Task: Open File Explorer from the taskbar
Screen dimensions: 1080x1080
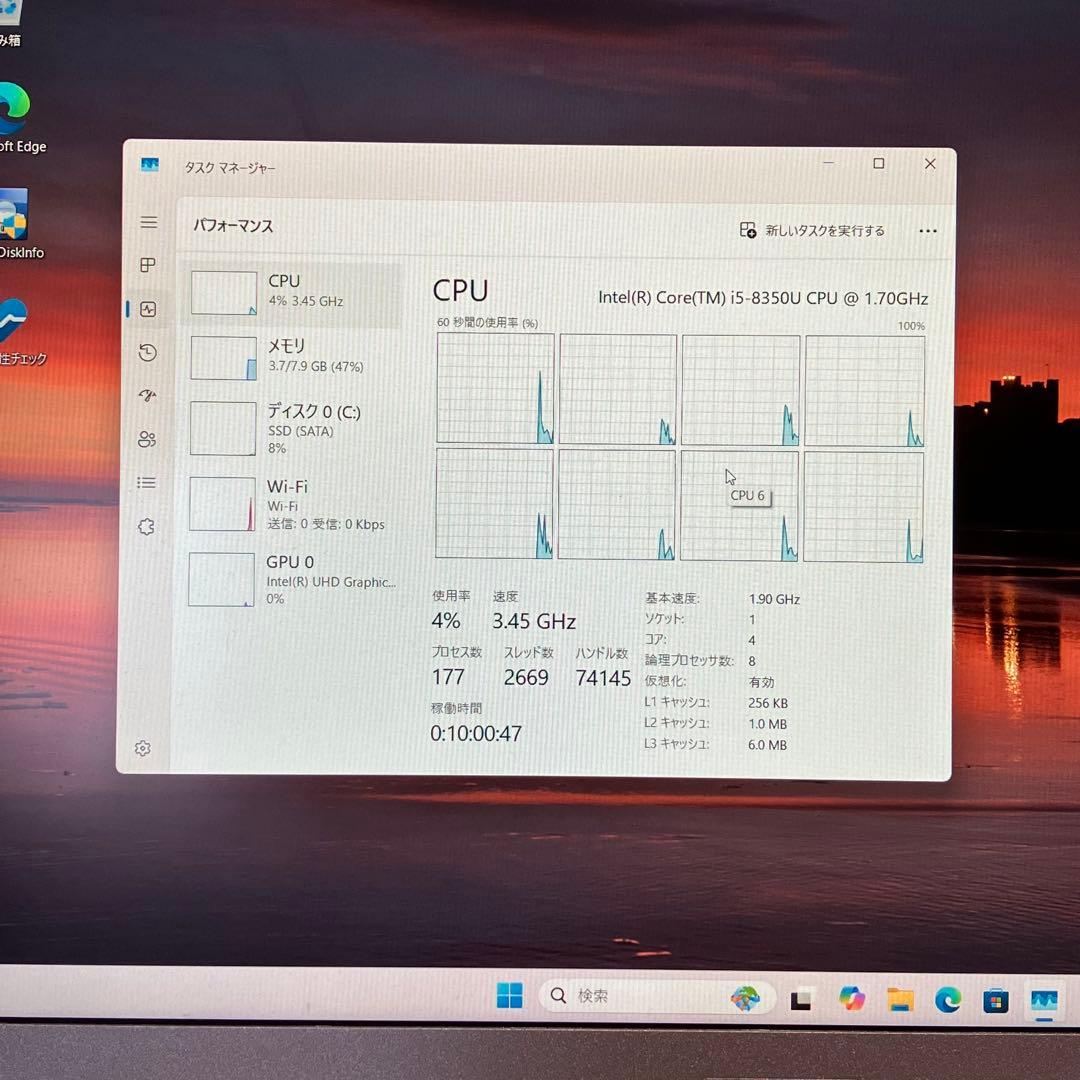Action: [x=900, y=999]
